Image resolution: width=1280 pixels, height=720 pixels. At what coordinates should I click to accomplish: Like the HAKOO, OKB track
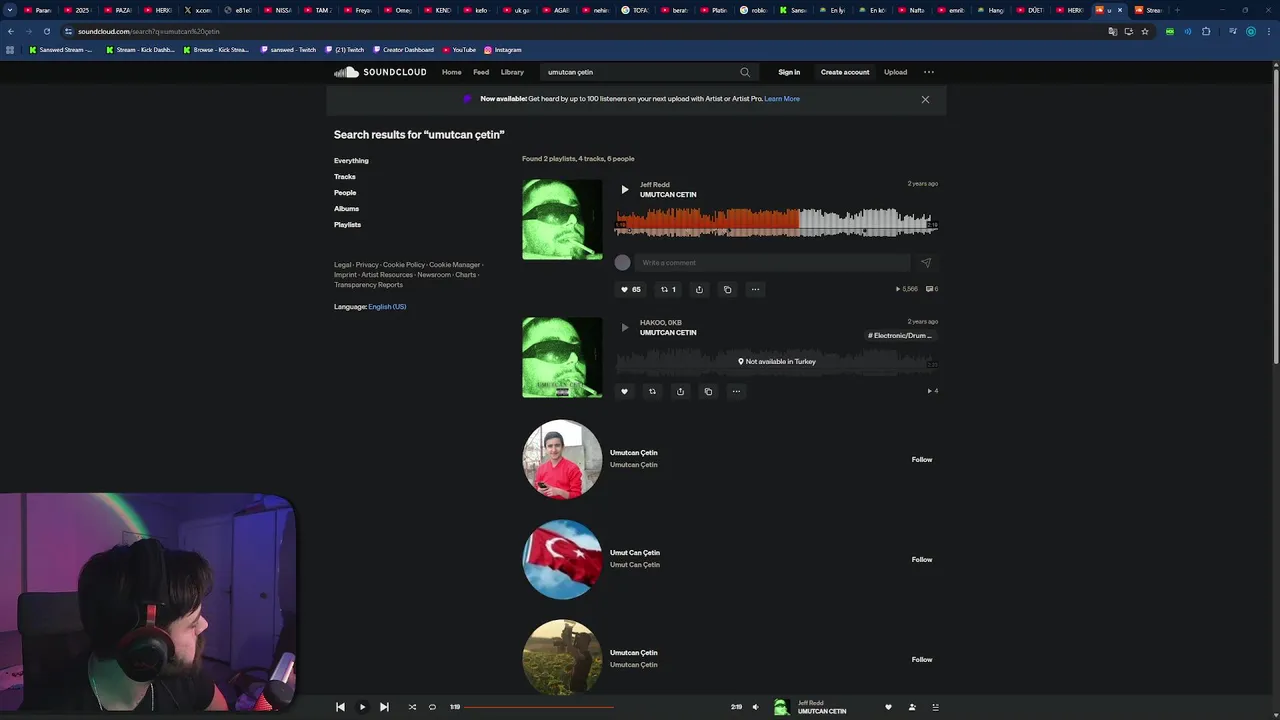(x=624, y=392)
